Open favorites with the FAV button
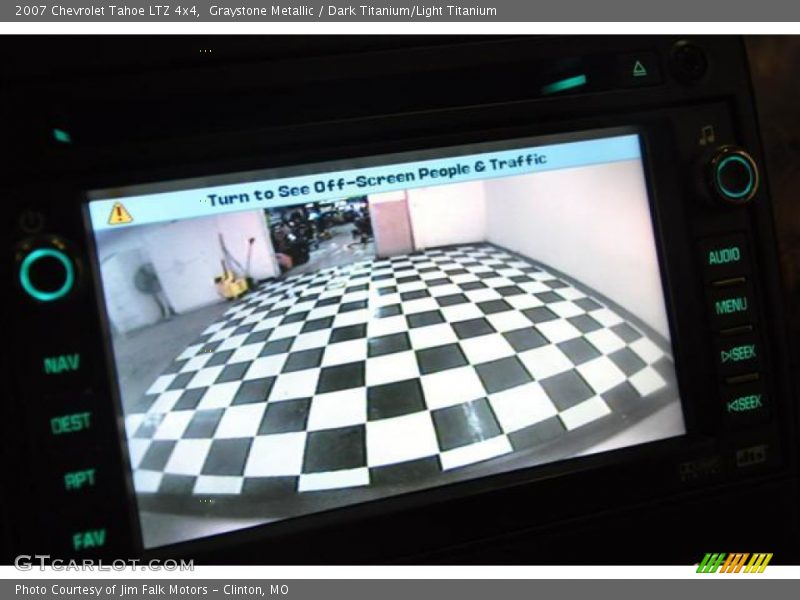 click(89, 539)
